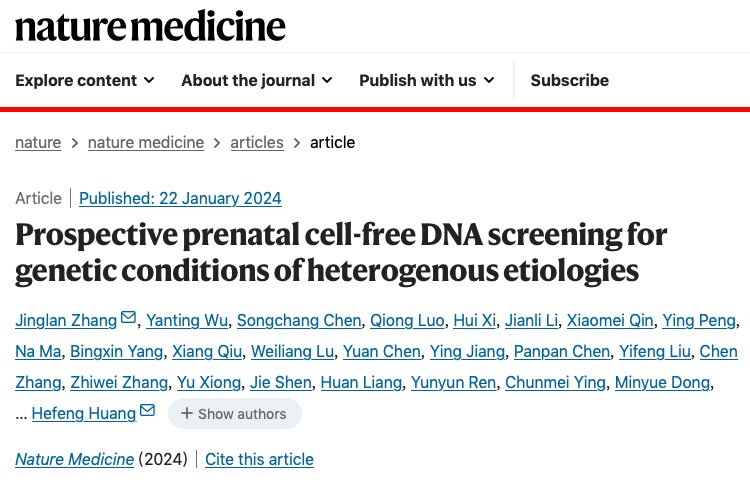This screenshot has width=750, height=482.
Task: Select author Songchang Chen
Action: pyautogui.click(x=299, y=320)
